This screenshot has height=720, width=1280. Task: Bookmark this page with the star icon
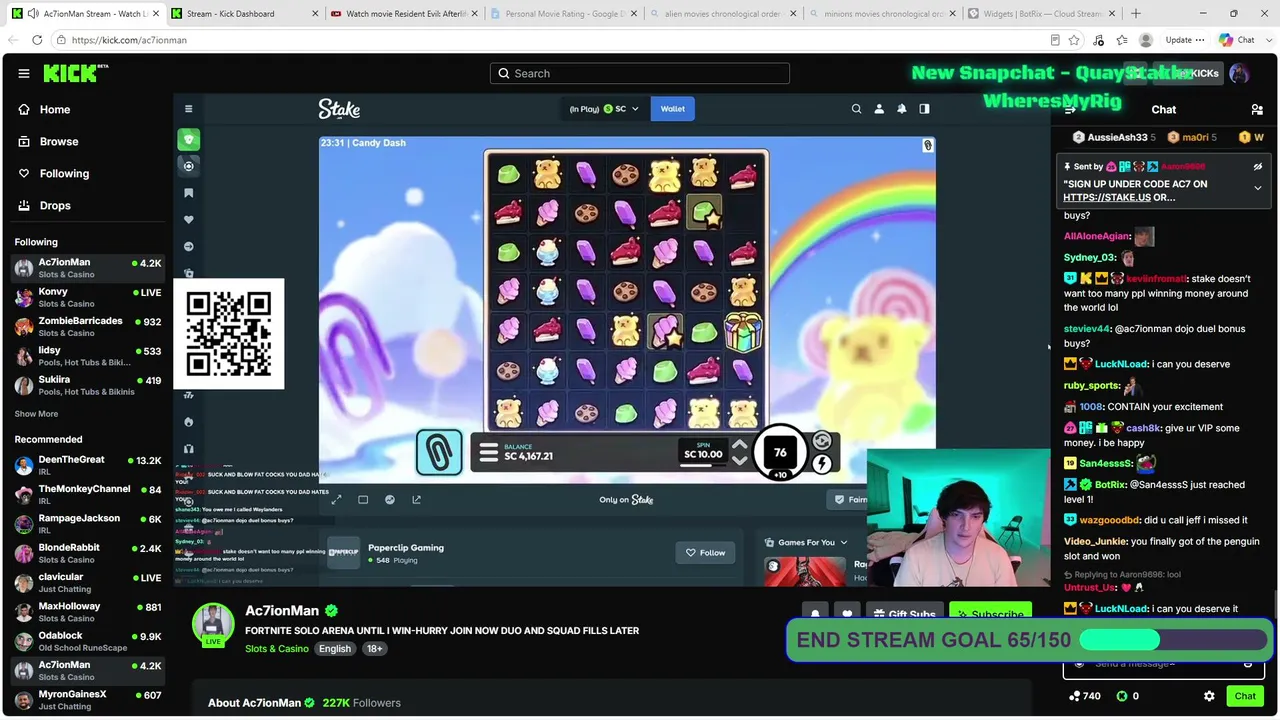(x=1074, y=40)
